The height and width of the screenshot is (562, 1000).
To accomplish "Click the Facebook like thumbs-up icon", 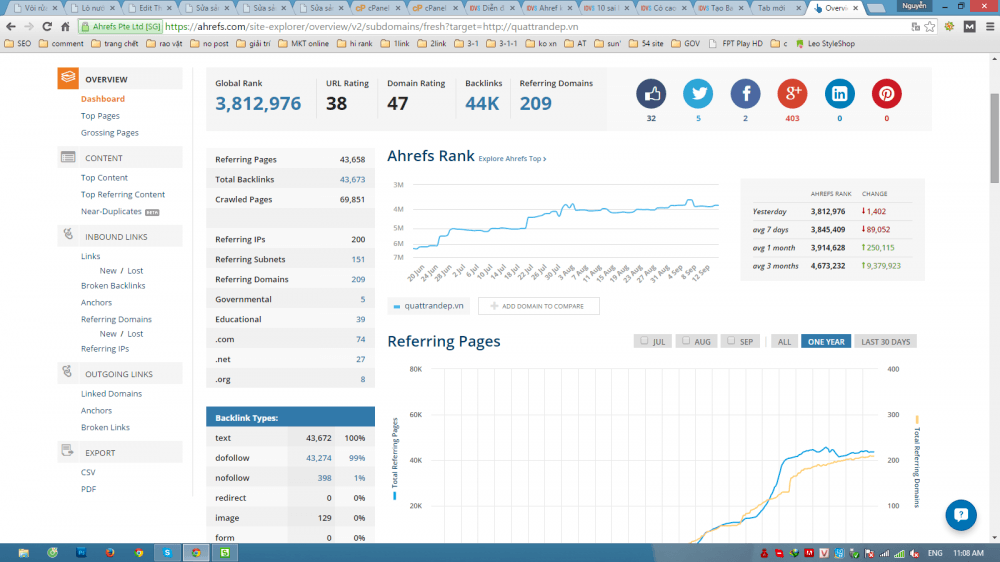I will (x=651, y=94).
